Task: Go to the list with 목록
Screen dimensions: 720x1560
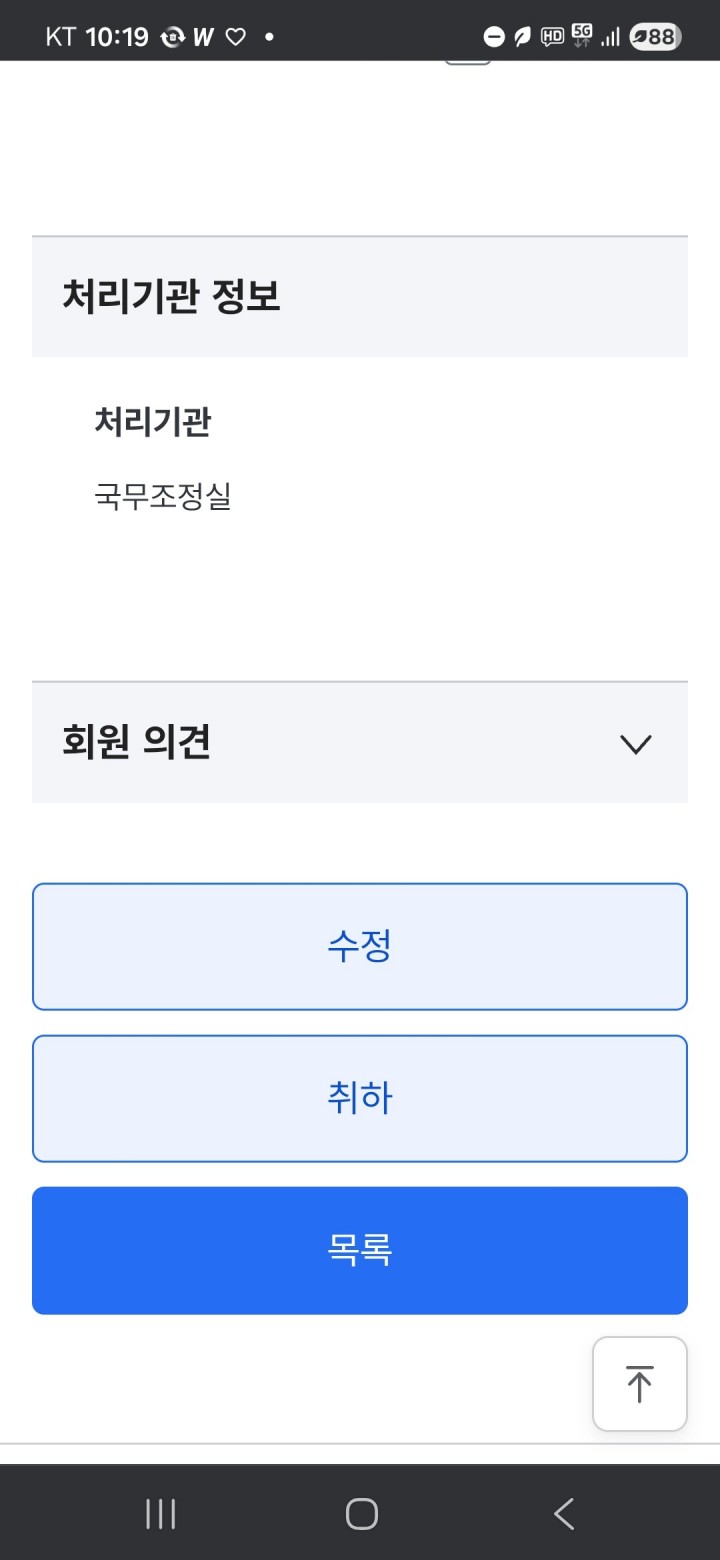Action: point(360,1250)
